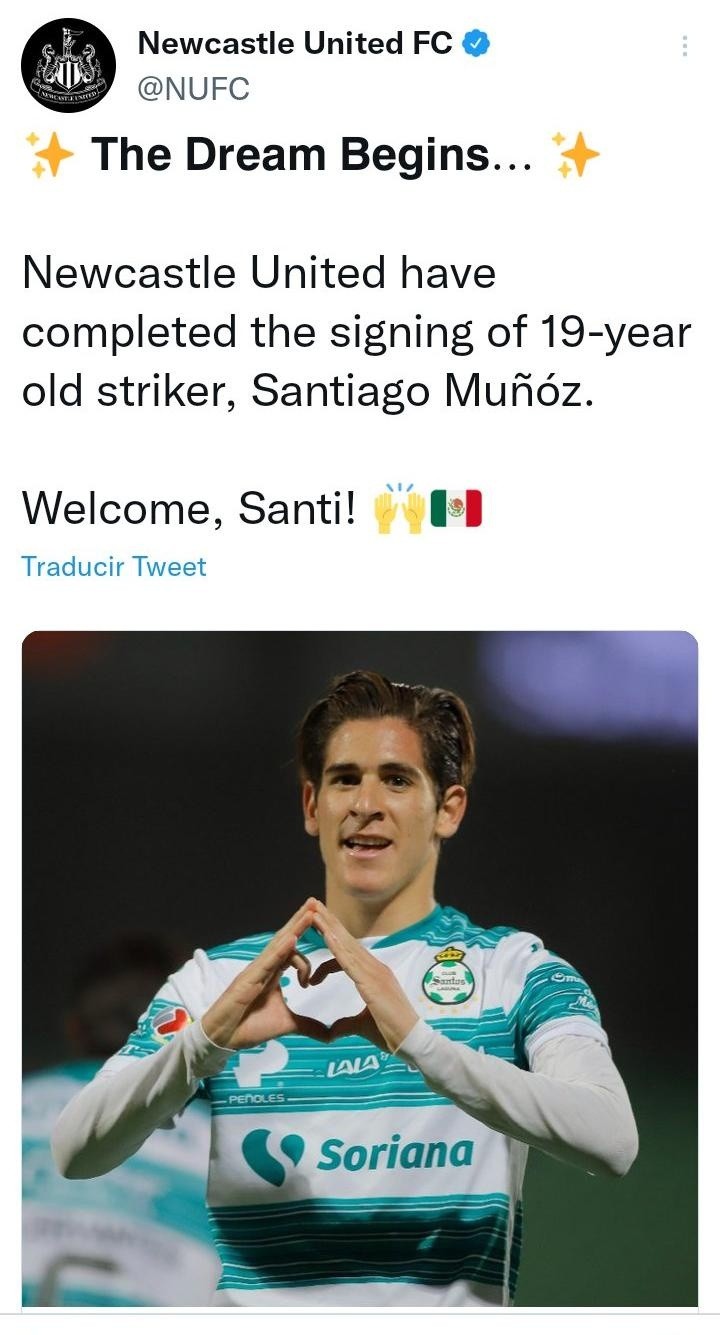This screenshot has width=720, height=1335.
Task: Open the tweet's three-dot more menu
Action: pos(684,46)
